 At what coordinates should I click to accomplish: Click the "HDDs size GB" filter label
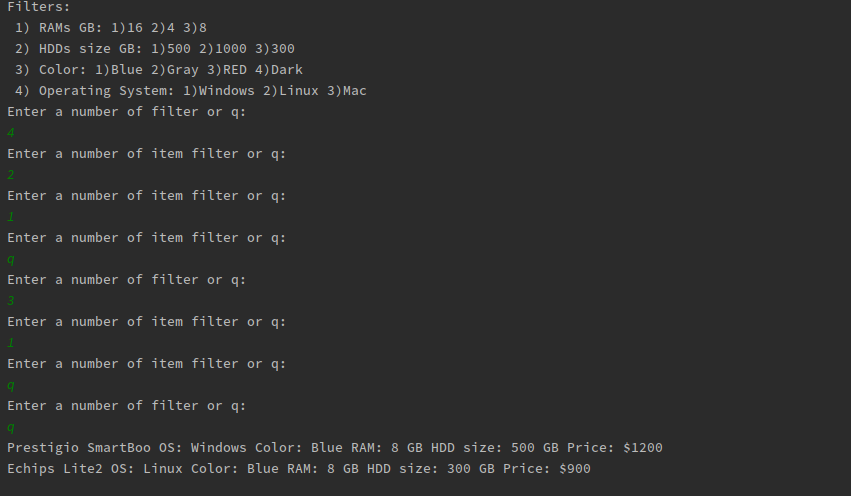[x=89, y=48]
